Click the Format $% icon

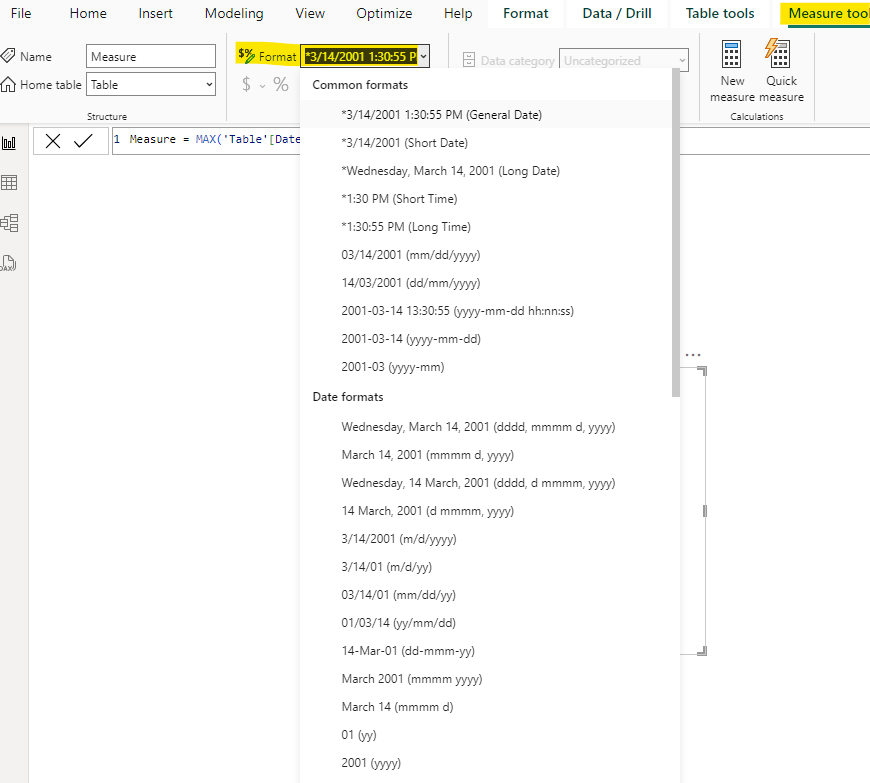[246, 55]
